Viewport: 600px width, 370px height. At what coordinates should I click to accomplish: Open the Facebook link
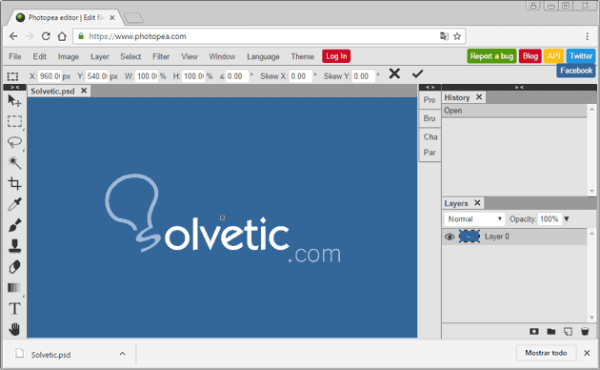click(576, 70)
